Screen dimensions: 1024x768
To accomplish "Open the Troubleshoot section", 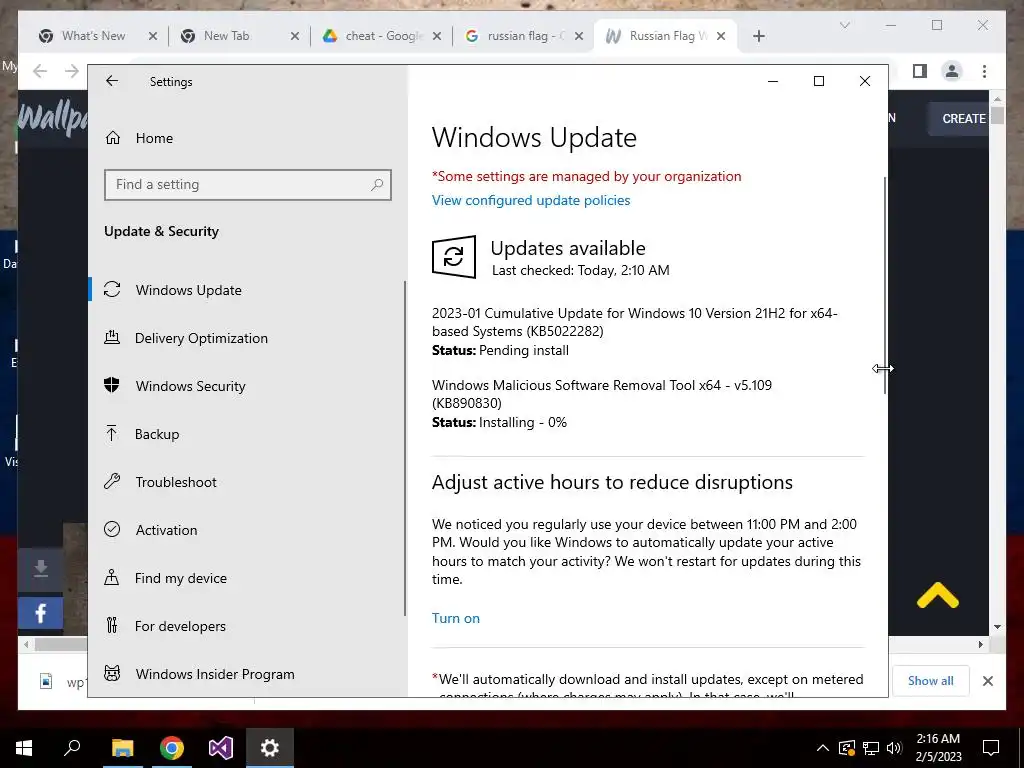I will (x=247, y=482).
